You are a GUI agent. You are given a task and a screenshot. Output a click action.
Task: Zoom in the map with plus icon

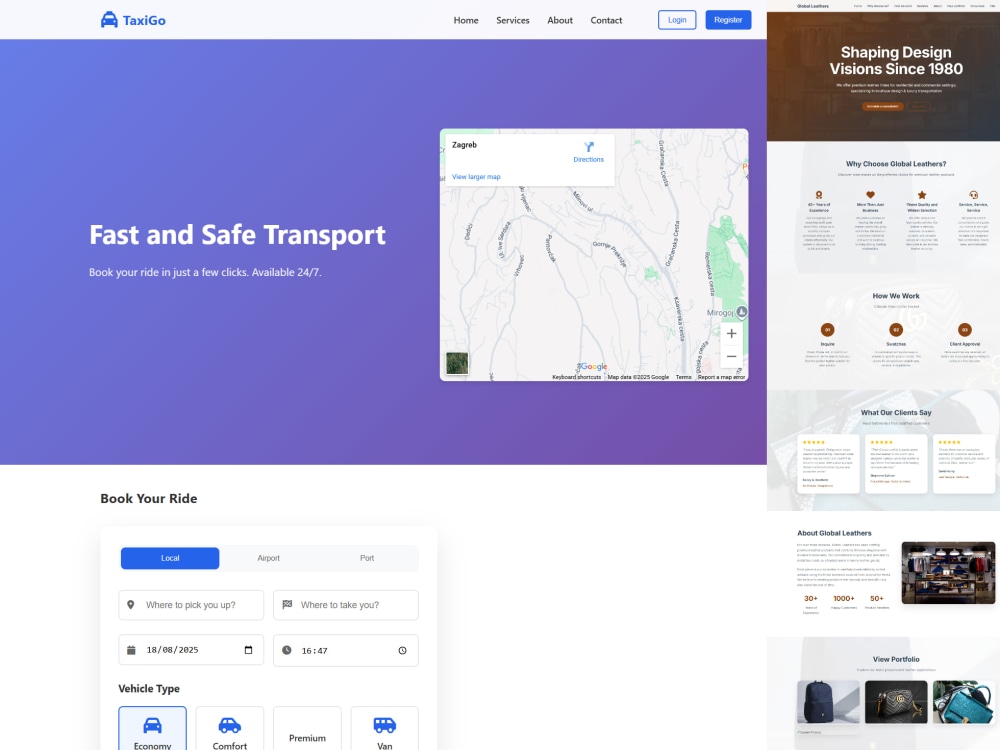coord(732,334)
